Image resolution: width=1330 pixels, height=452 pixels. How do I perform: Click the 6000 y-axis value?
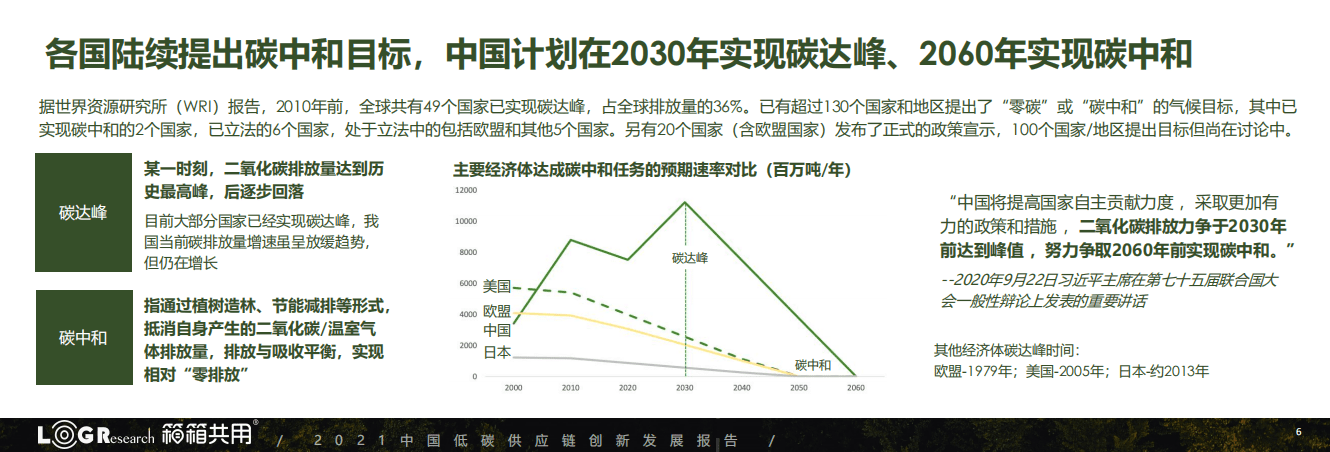469,283
